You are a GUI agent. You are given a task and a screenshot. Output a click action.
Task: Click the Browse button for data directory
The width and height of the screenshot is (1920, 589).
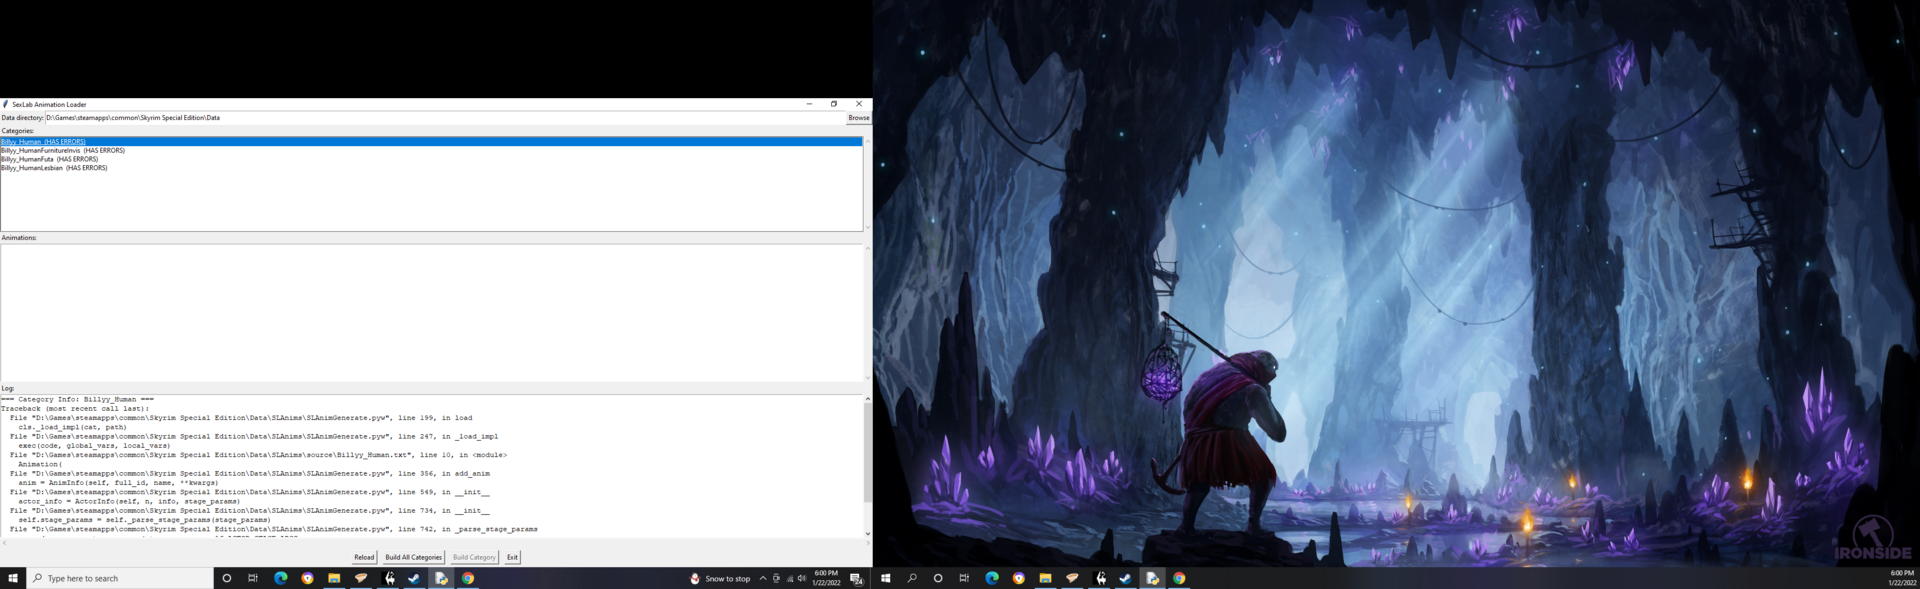coord(858,118)
